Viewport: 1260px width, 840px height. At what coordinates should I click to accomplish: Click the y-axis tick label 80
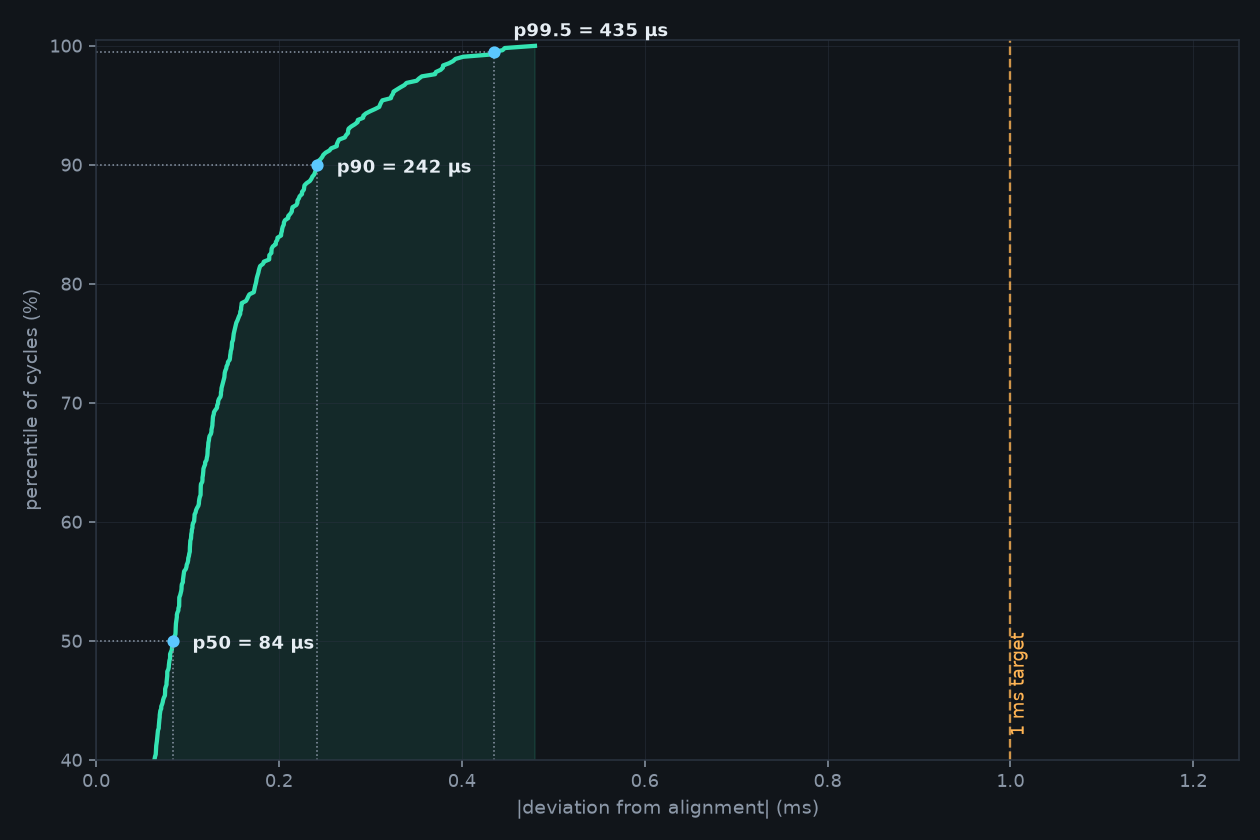[71, 284]
